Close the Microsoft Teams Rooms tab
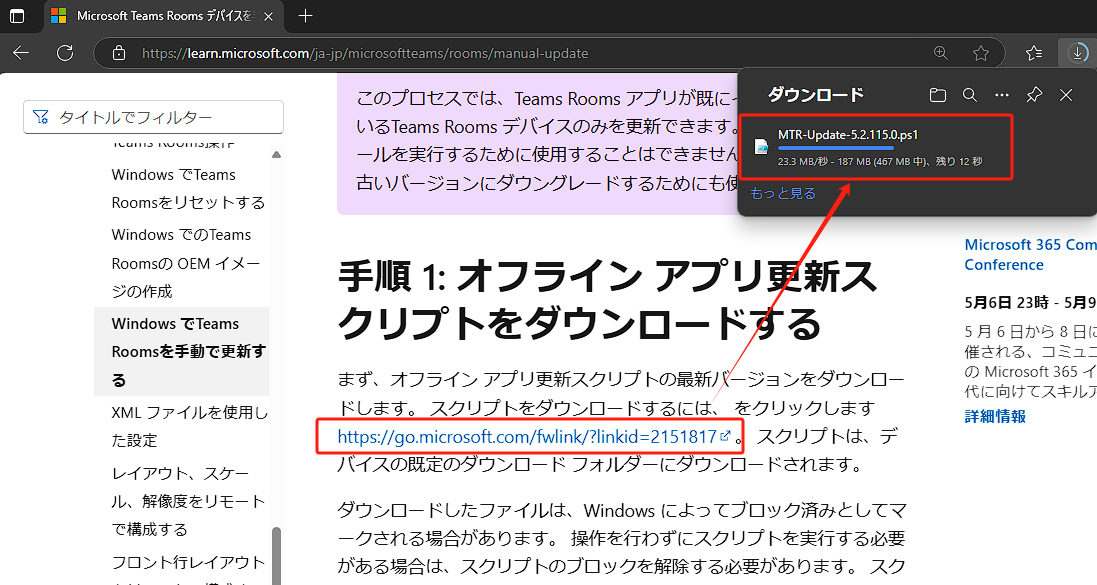Viewport: 1097px width, 585px height. click(269, 16)
